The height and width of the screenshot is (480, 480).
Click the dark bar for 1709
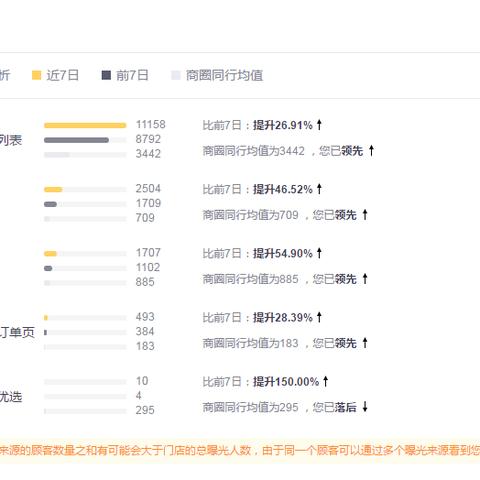[50, 204]
